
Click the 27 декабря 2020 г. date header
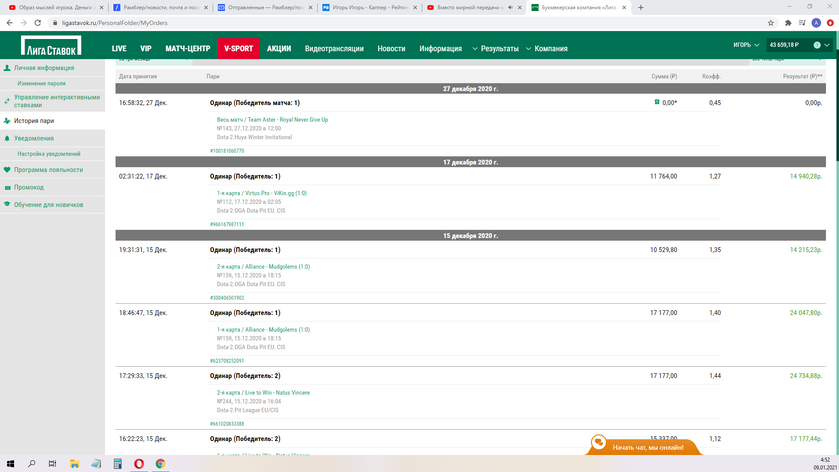470,89
